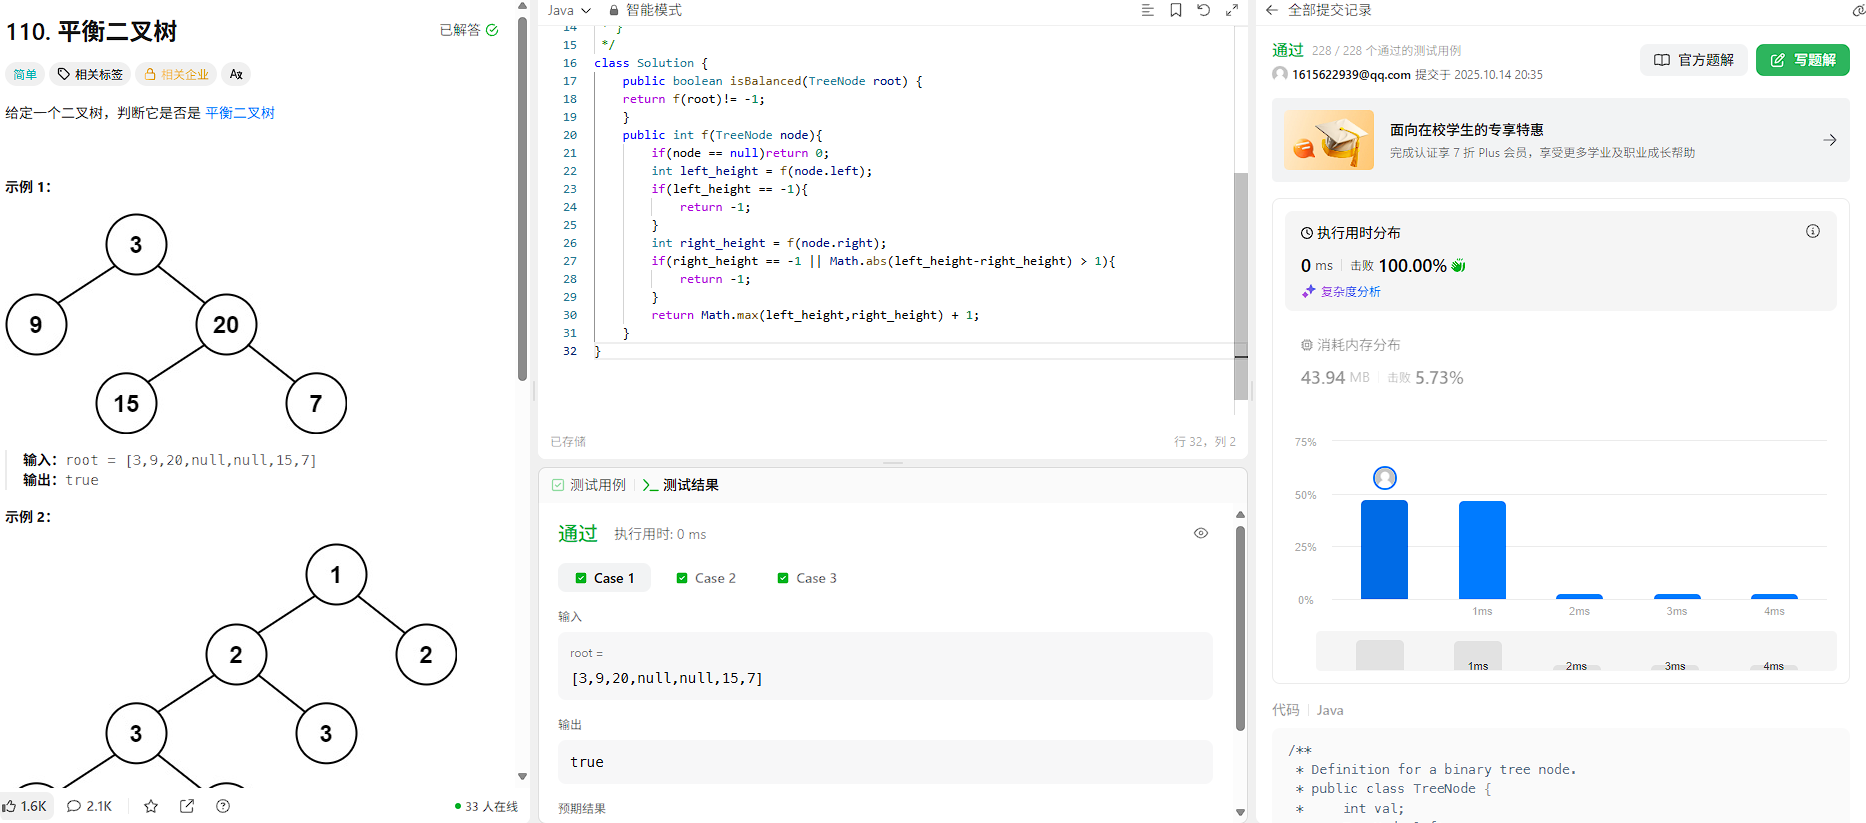
Task: Click the font size Ax icon
Action: point(236,74)
